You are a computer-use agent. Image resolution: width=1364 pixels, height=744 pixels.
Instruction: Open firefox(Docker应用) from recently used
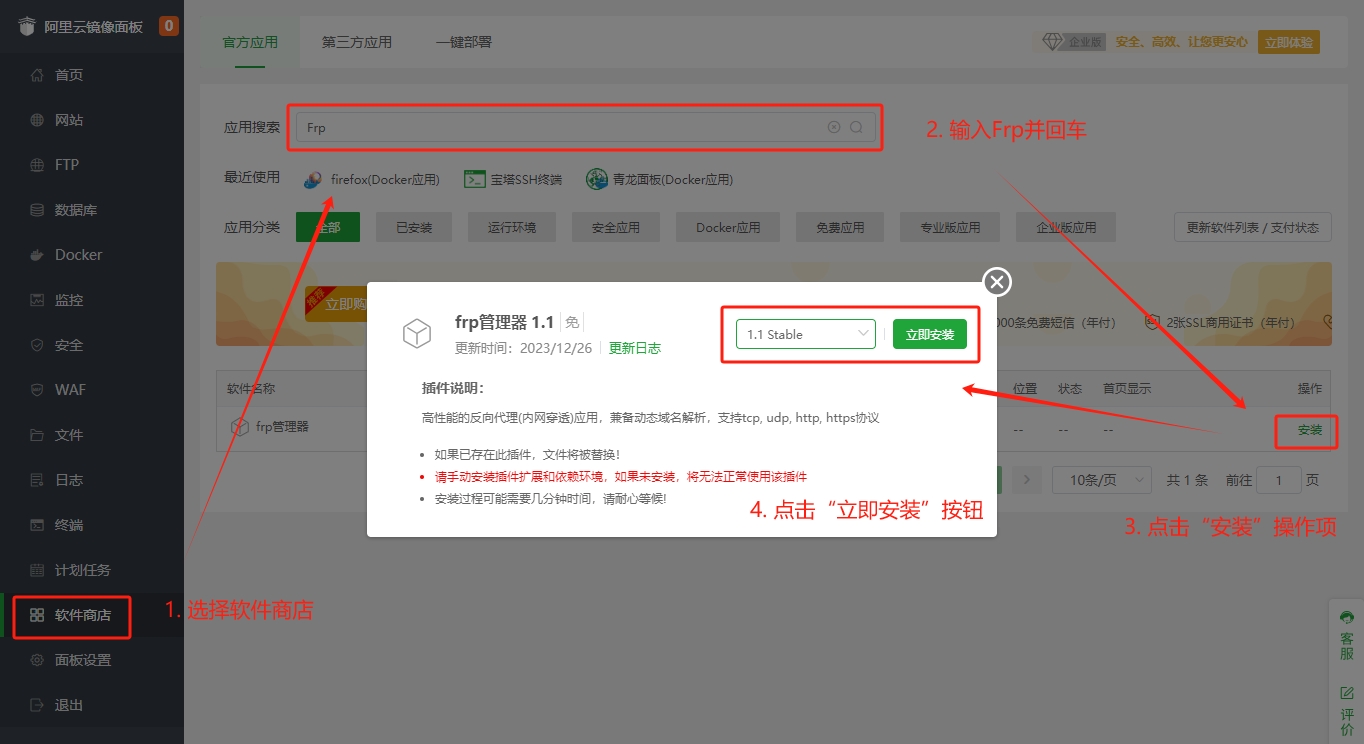tap(372, 180)
